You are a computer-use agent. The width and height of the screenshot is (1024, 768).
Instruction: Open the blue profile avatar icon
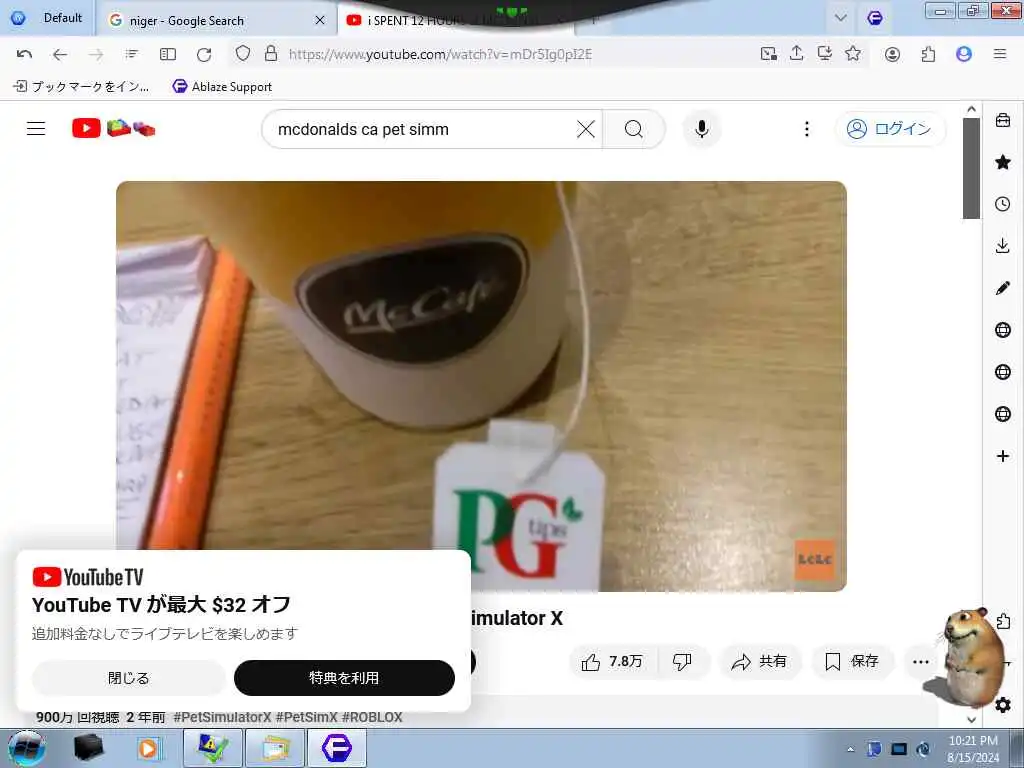click(x=964, y=54)
